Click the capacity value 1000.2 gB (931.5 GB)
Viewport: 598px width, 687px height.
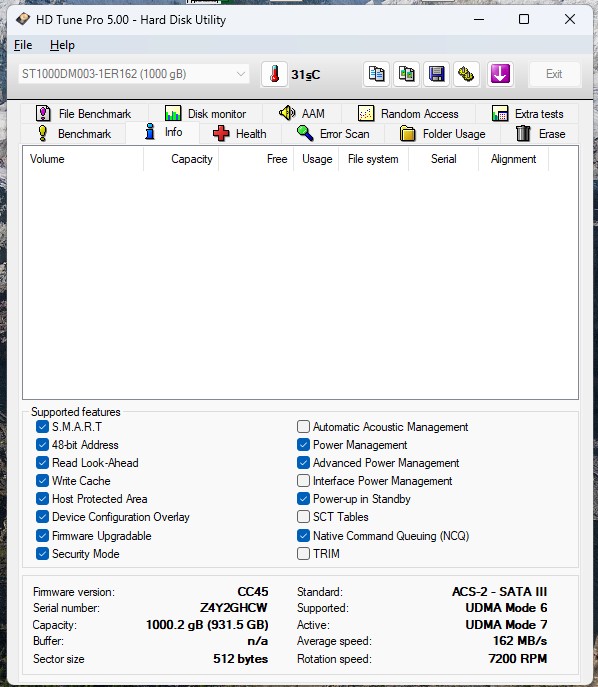pyautogui.click(x=207, y=625)
